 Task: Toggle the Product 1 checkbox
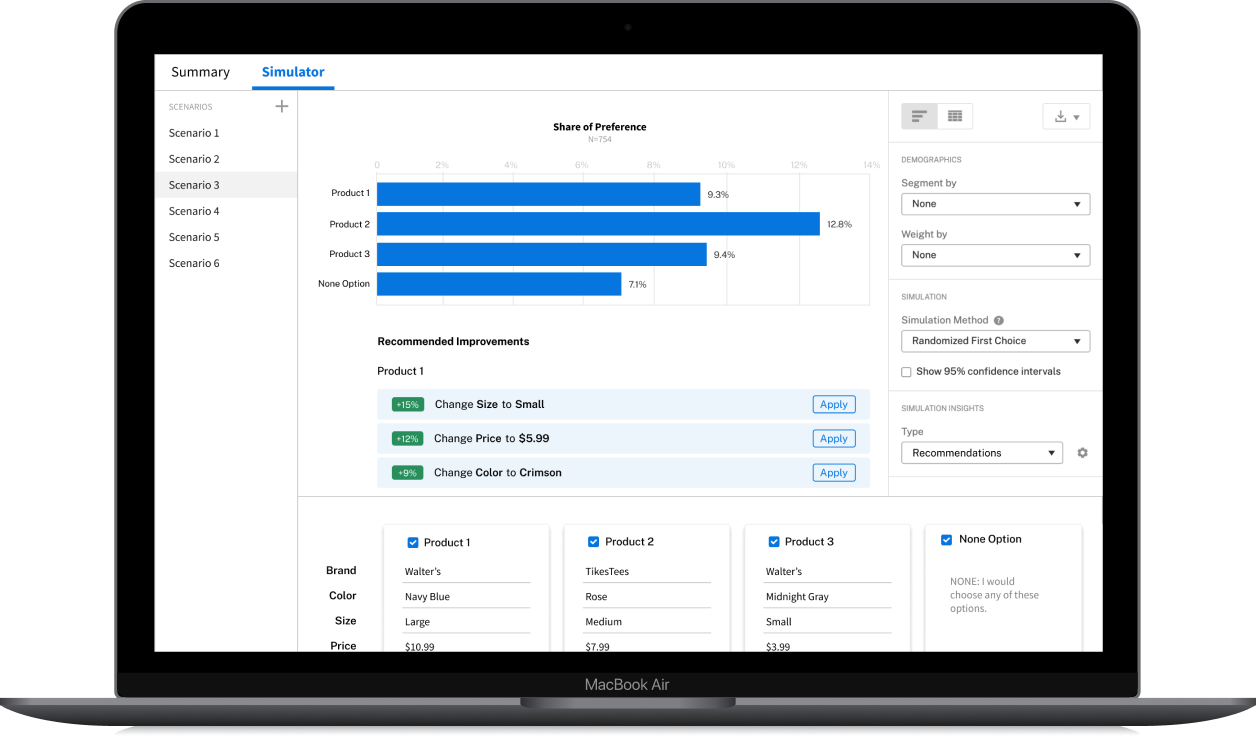point(413,542)
